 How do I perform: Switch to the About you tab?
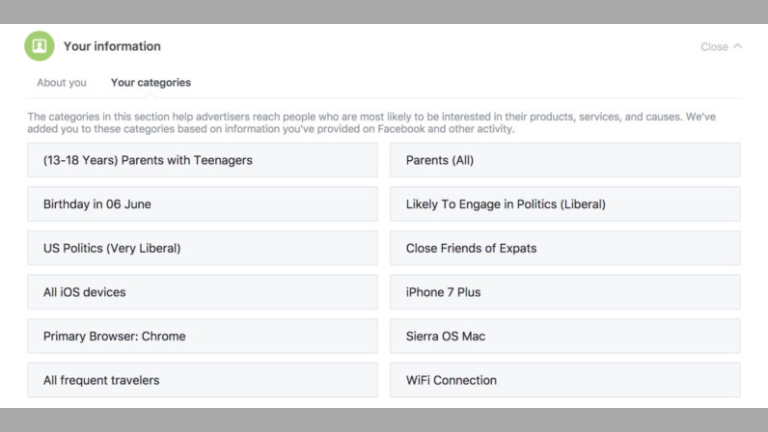coord(61,83)
